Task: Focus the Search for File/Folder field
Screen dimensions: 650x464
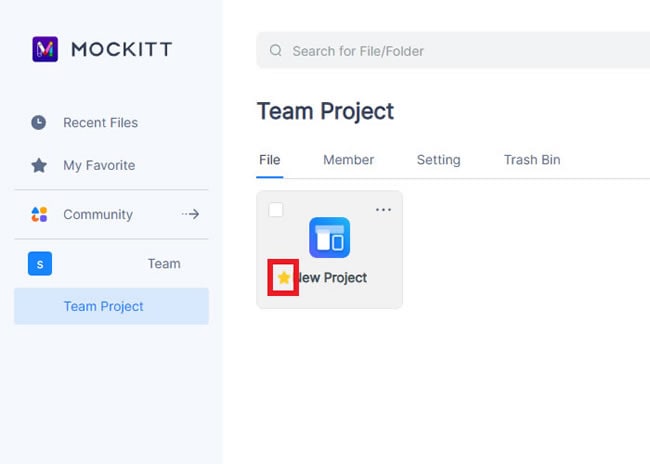Action: click(x=453, y=51)
